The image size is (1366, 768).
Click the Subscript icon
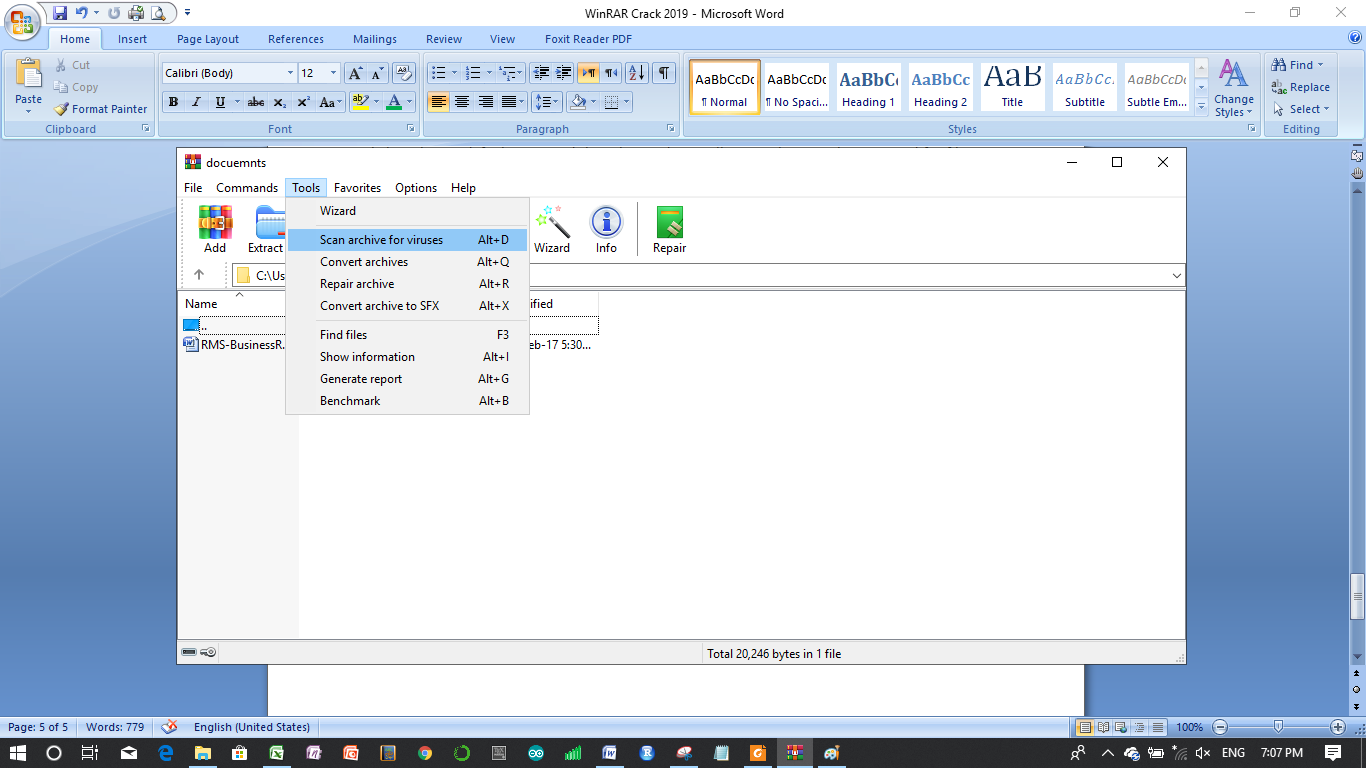280,102
